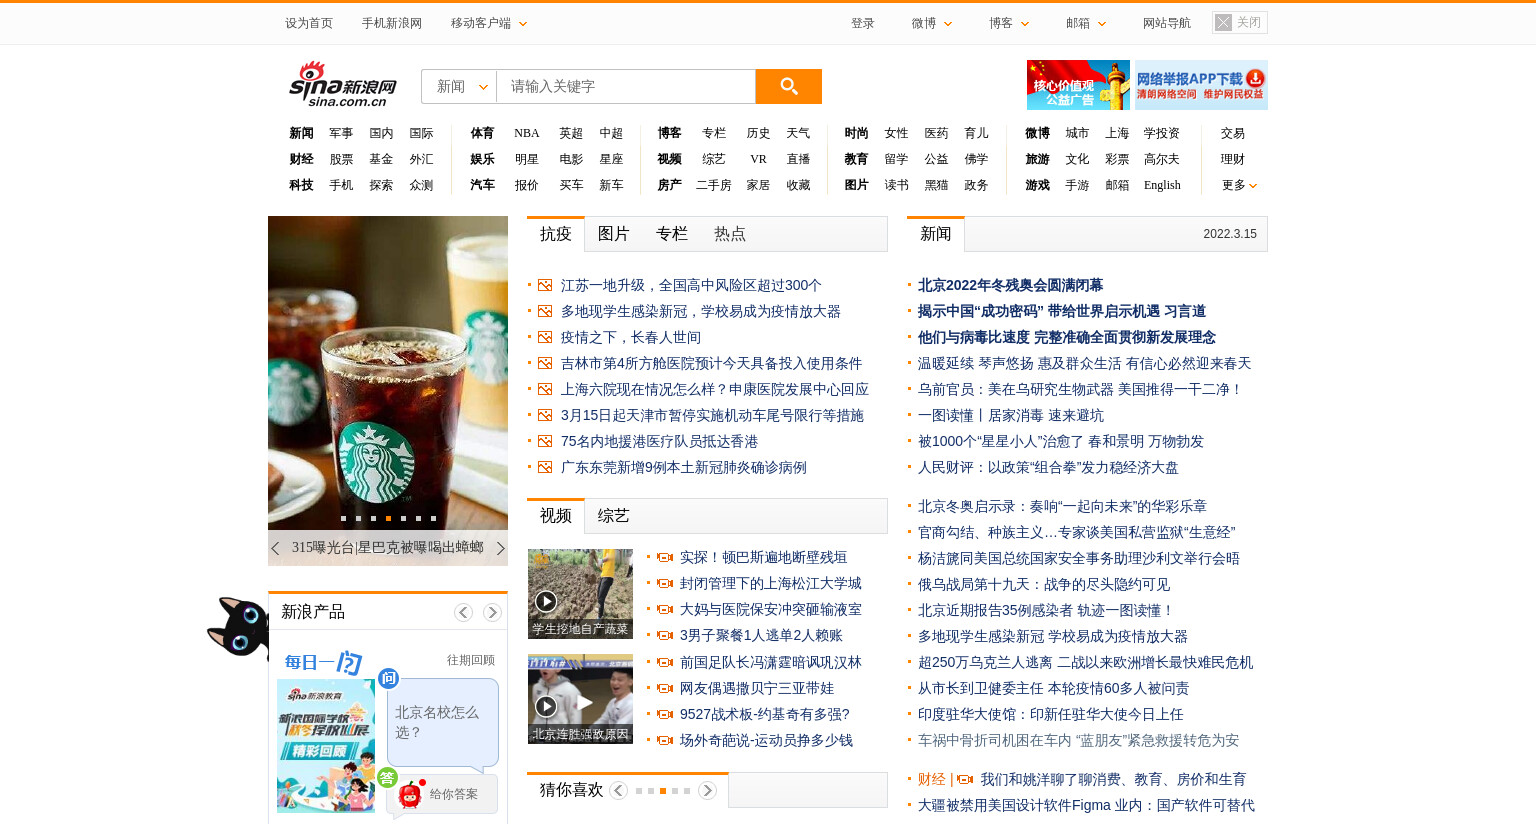Image resolution: width=1536 pixels, height=824 pixels.
Task: Switch to the 热点 tab
Action: pos(730,234)
